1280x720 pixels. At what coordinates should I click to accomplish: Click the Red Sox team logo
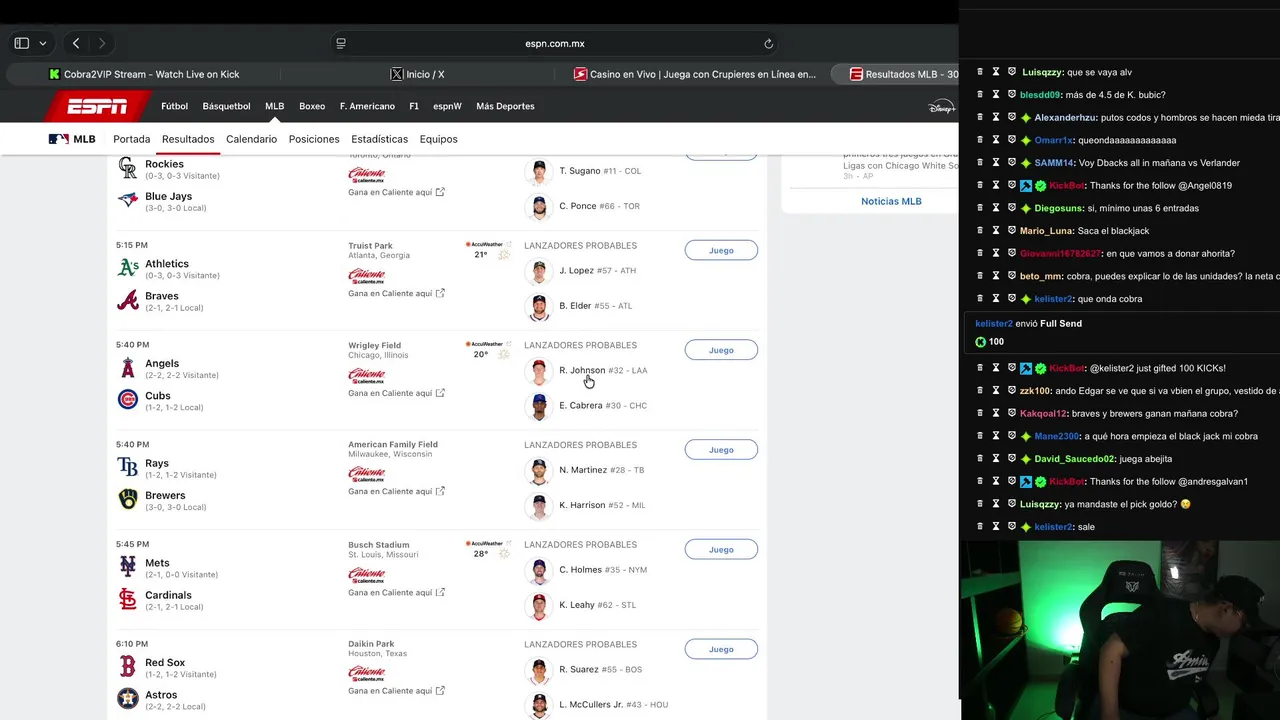[128, 666]
